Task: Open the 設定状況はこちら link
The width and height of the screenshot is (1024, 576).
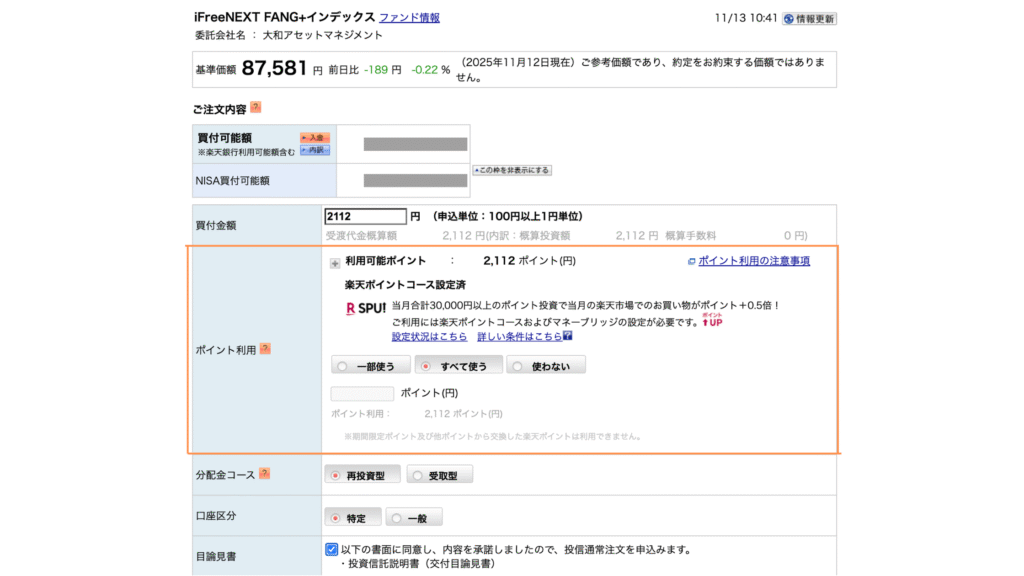Action: [x=429, y=337]
